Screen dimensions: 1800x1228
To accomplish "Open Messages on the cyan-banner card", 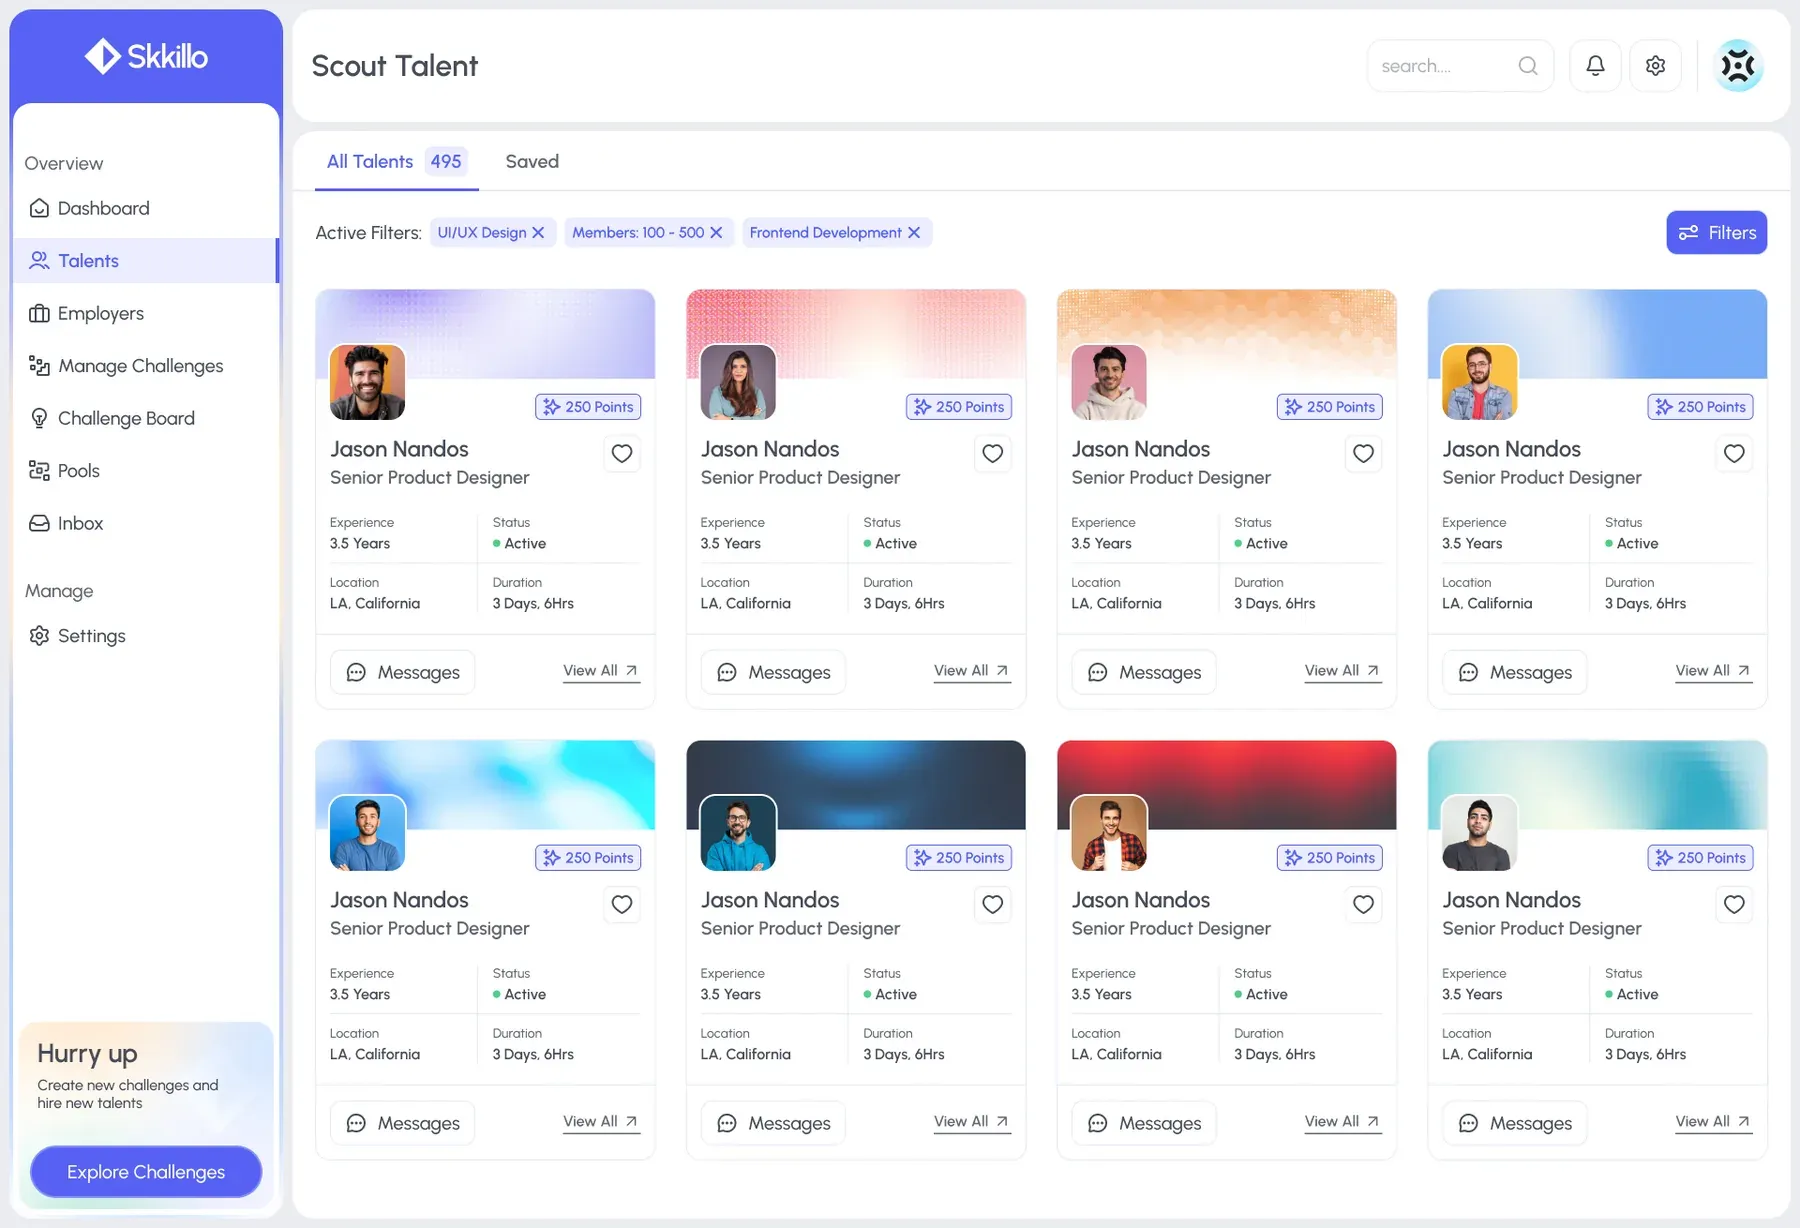I will (402, 1123).
